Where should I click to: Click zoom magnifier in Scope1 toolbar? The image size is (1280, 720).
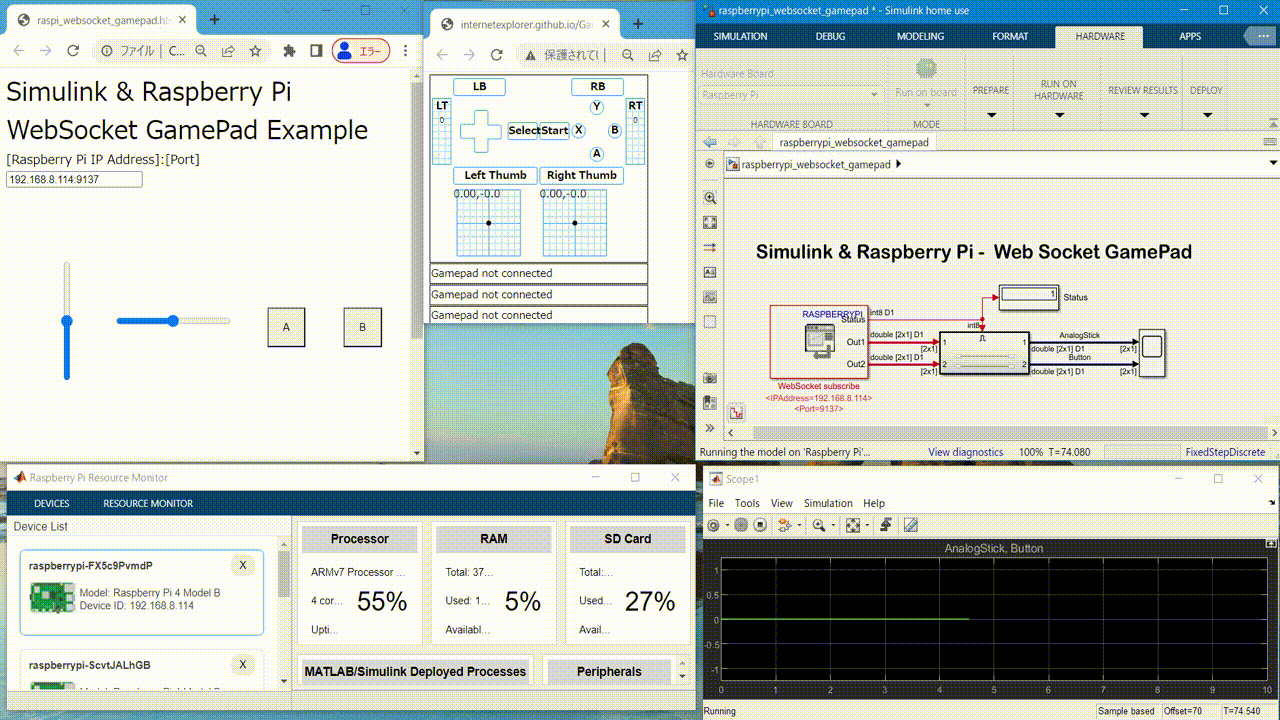coord(818,525)
